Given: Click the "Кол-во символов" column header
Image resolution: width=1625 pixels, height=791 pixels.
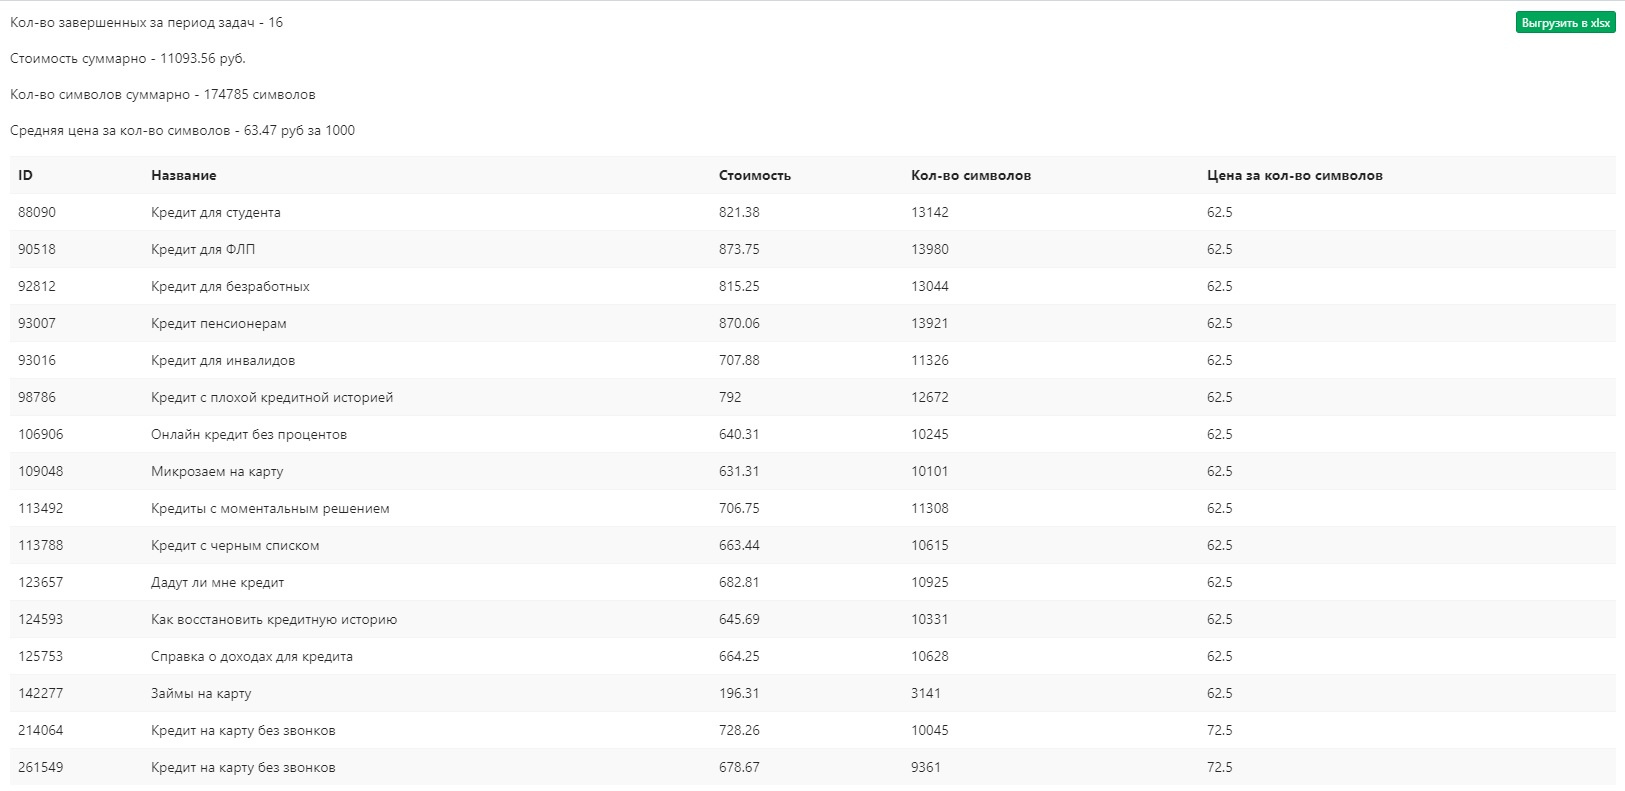Looking at the screenshot, I should click(970, 175).
